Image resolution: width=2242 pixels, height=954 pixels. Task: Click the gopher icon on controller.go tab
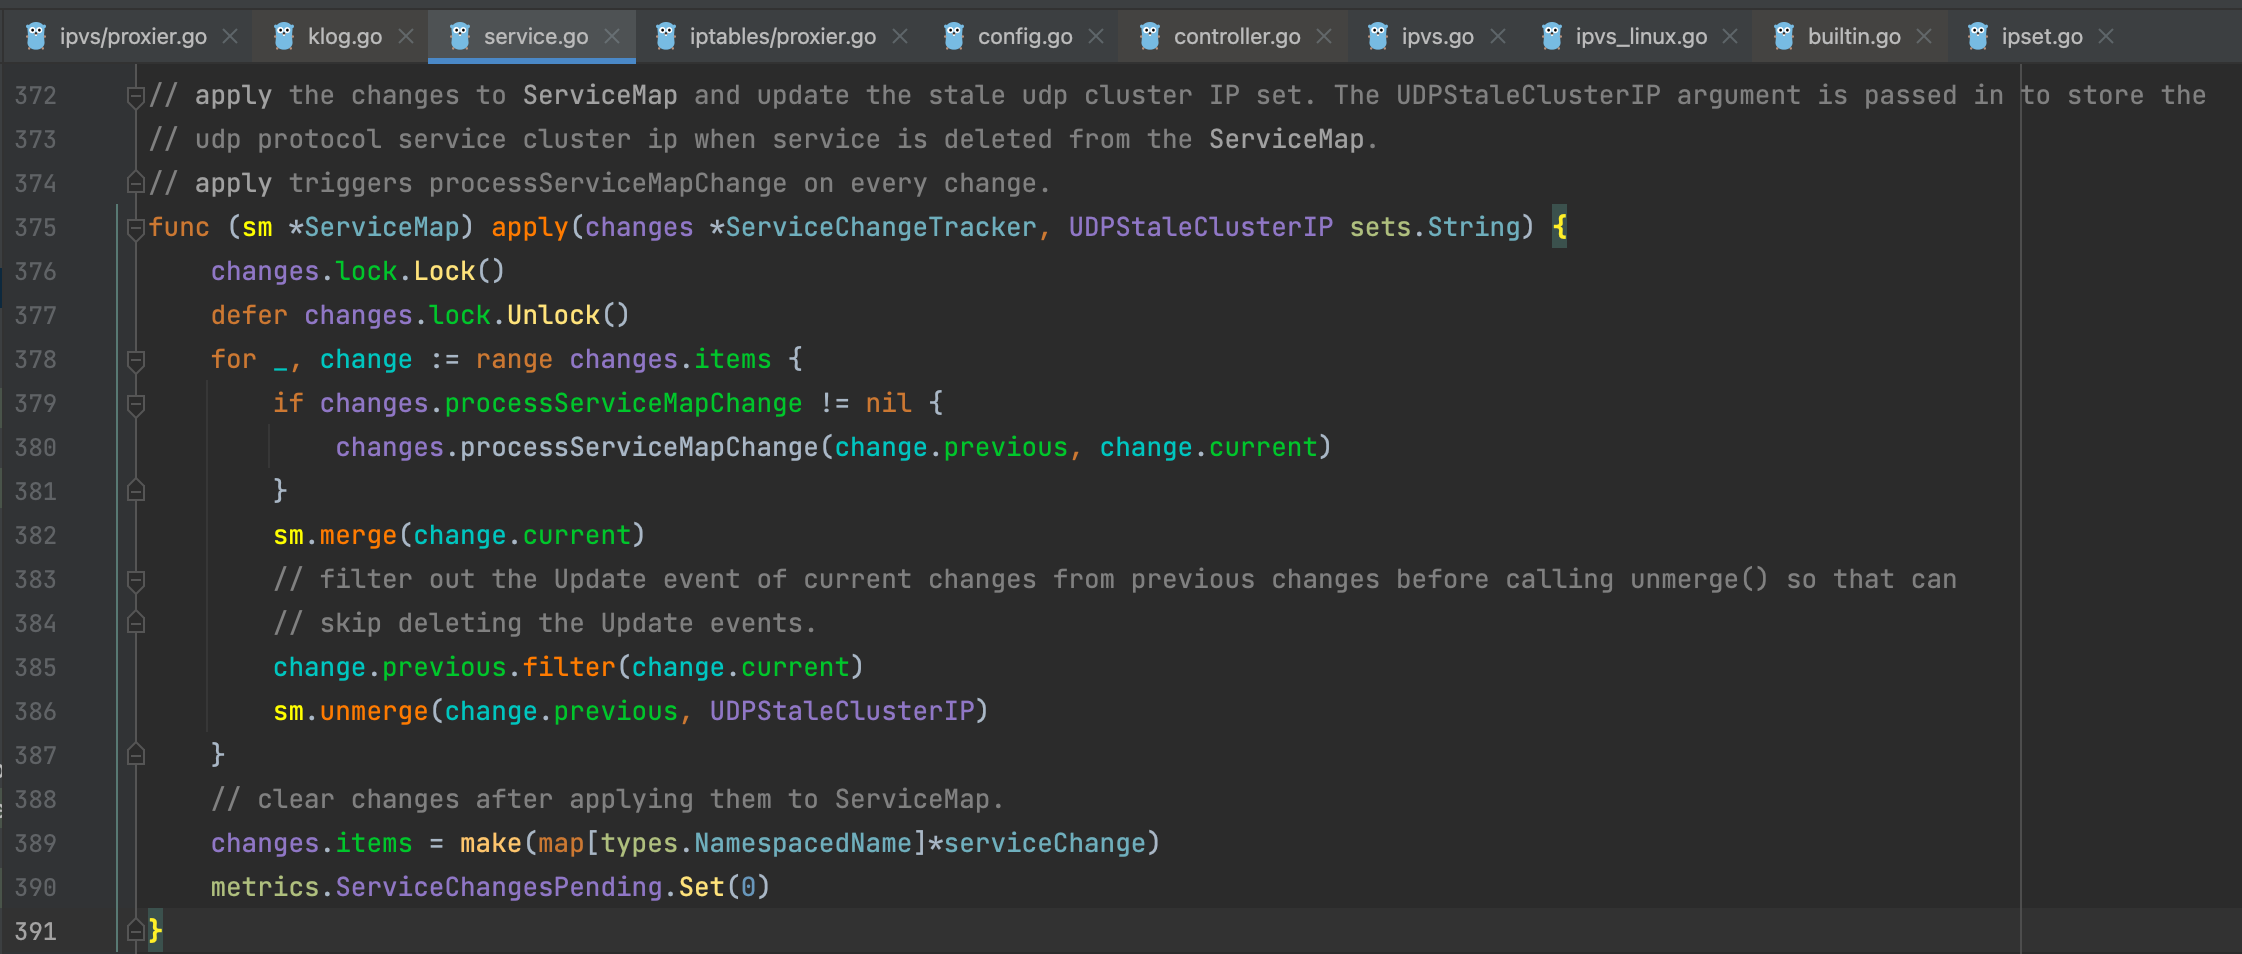point(1150,36)
